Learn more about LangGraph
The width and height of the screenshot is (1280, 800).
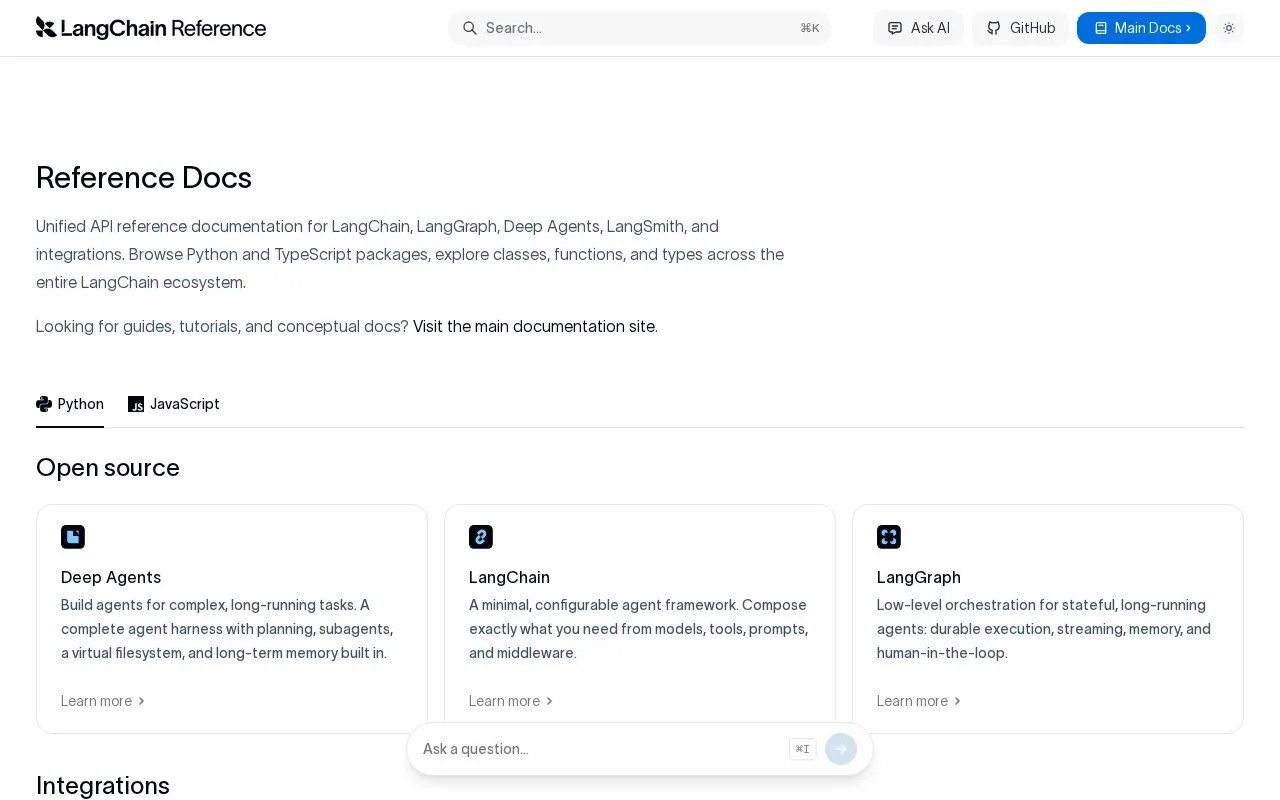tap(919, 701)
